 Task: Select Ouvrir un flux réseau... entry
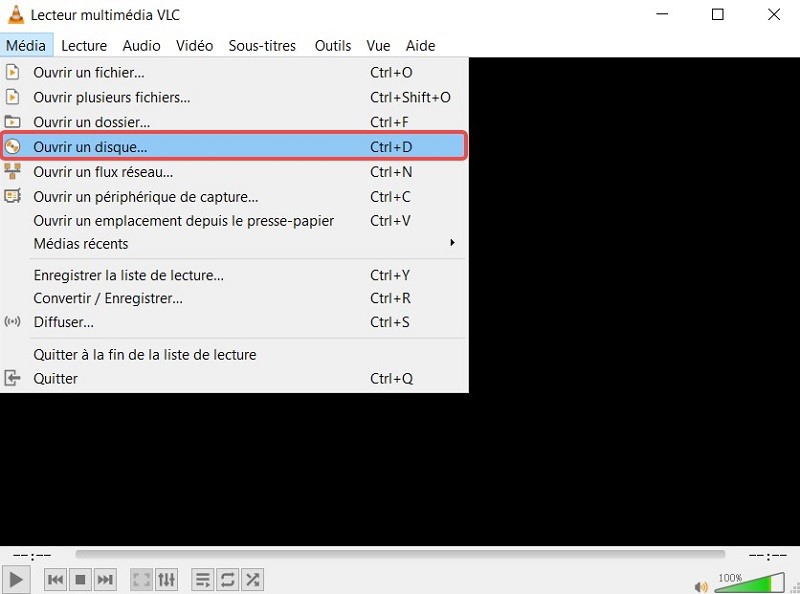(x=234, y=172)
